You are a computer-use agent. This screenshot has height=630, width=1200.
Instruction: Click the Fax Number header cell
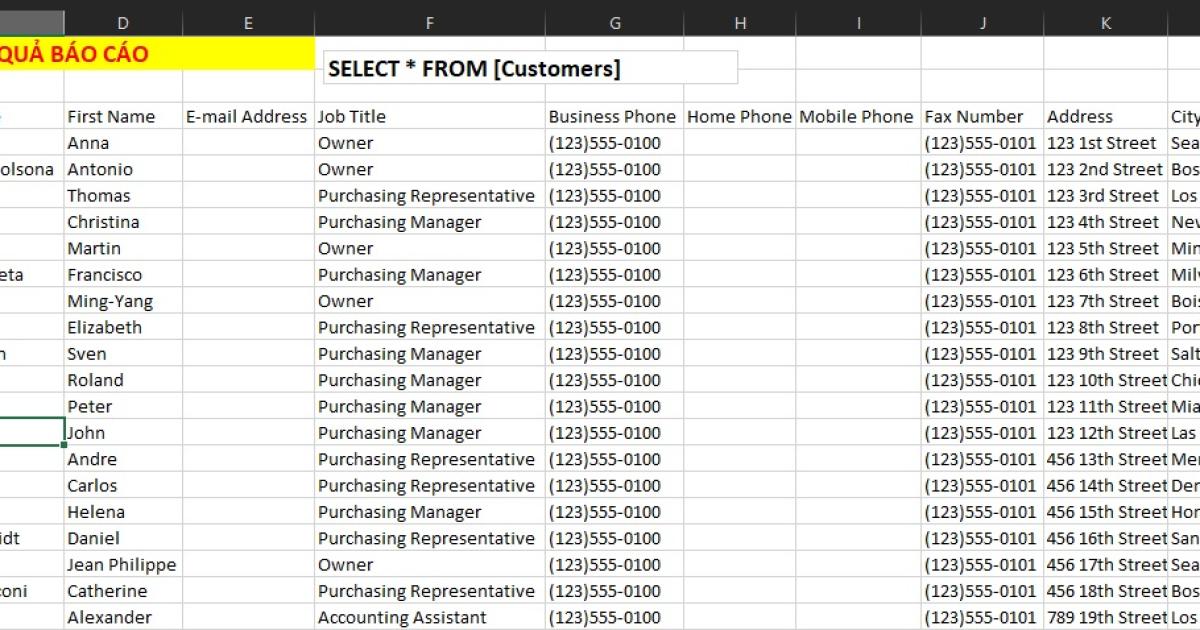[975, 116]
